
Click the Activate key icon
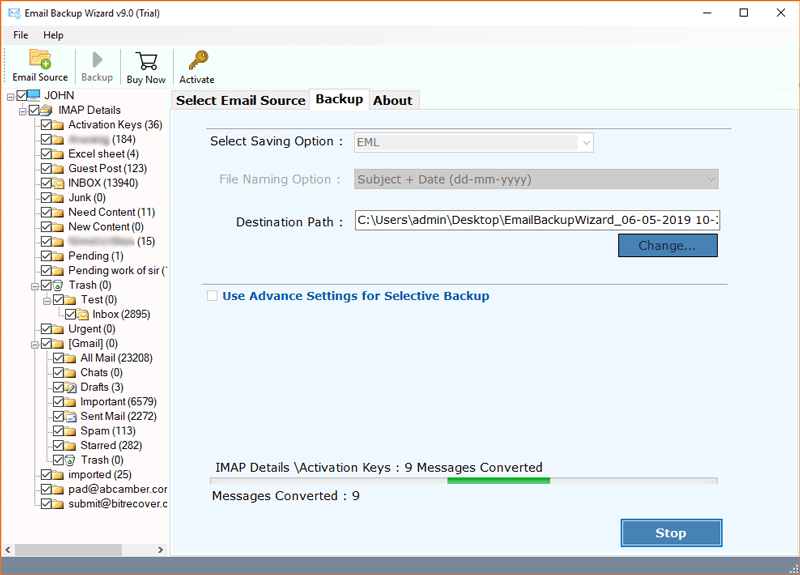(x=197, y=59)
